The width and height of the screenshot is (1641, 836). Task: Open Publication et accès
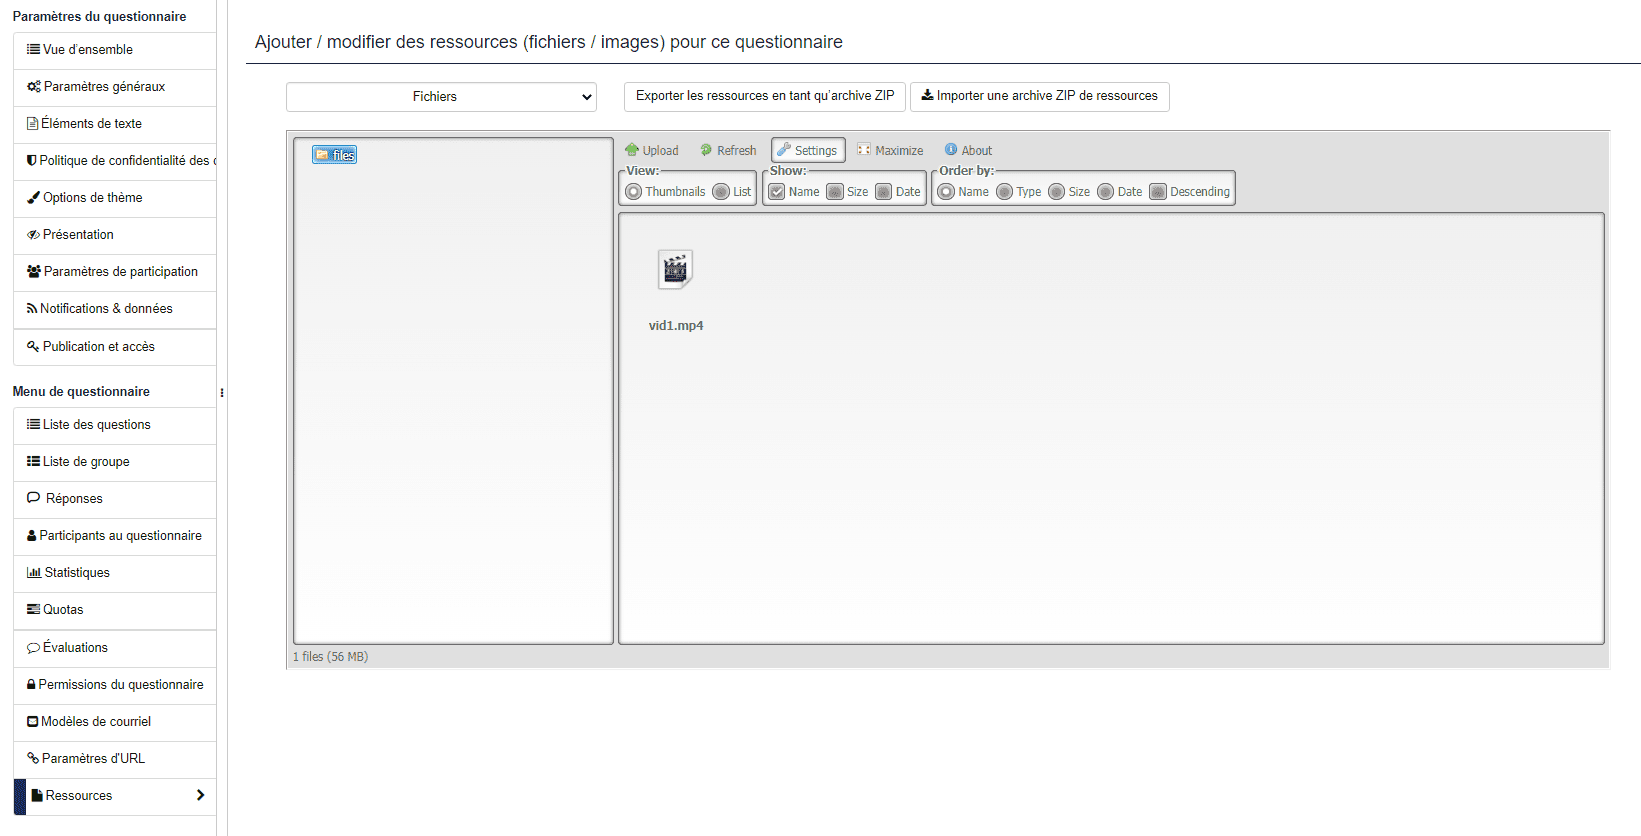(115, 347)
